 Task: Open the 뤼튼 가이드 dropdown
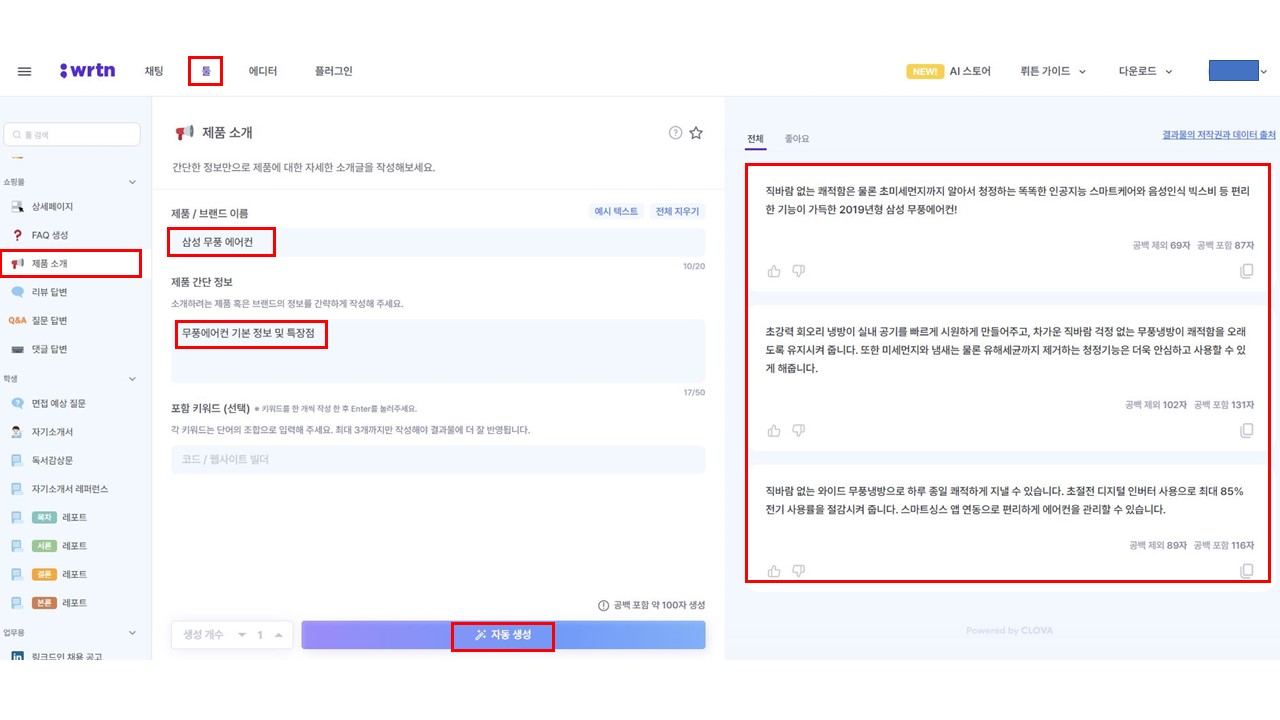tap(1053, 71)
